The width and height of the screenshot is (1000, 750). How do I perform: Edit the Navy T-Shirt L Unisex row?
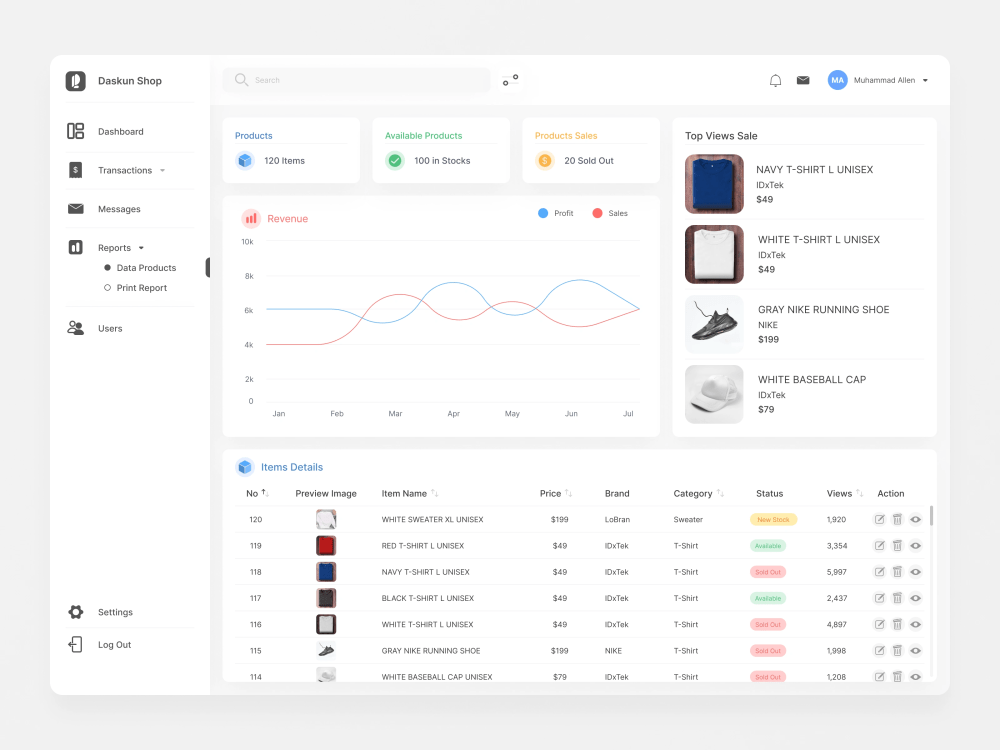tap(879, 572)
